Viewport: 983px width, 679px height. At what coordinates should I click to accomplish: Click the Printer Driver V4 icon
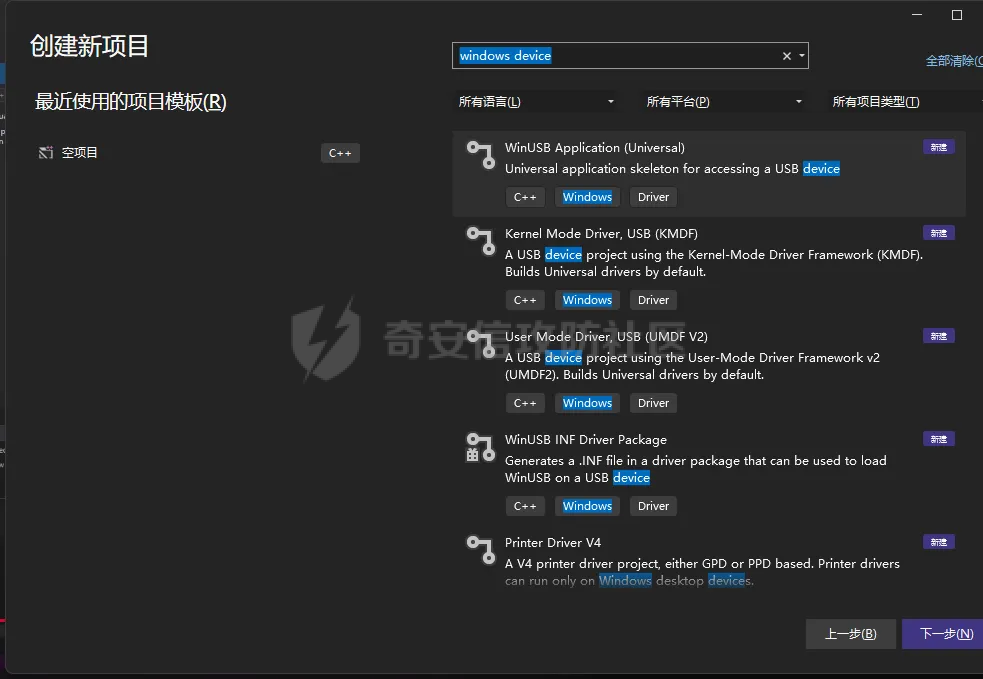coord(480,549)
